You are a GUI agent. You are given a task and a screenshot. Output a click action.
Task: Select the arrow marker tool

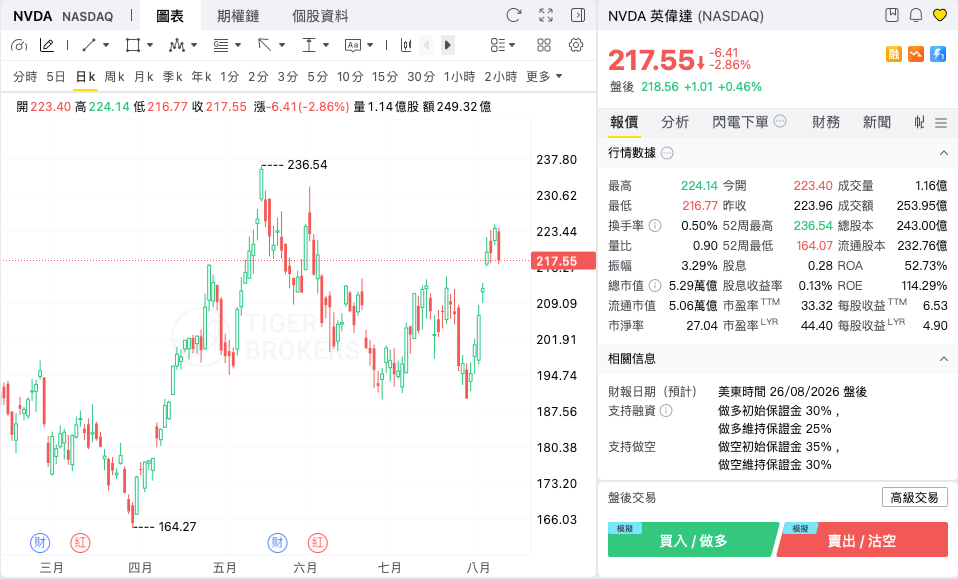[265, 45]
